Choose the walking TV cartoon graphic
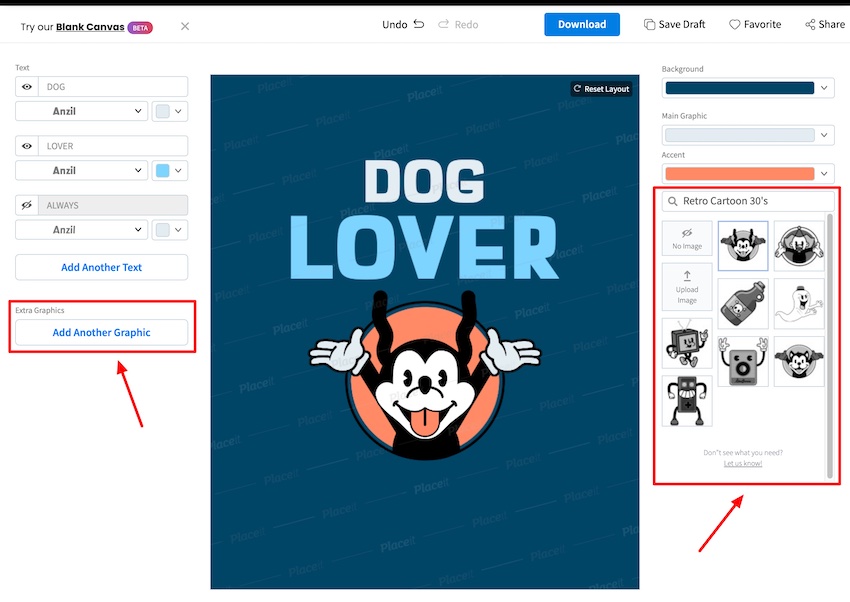 coord(687,344)
